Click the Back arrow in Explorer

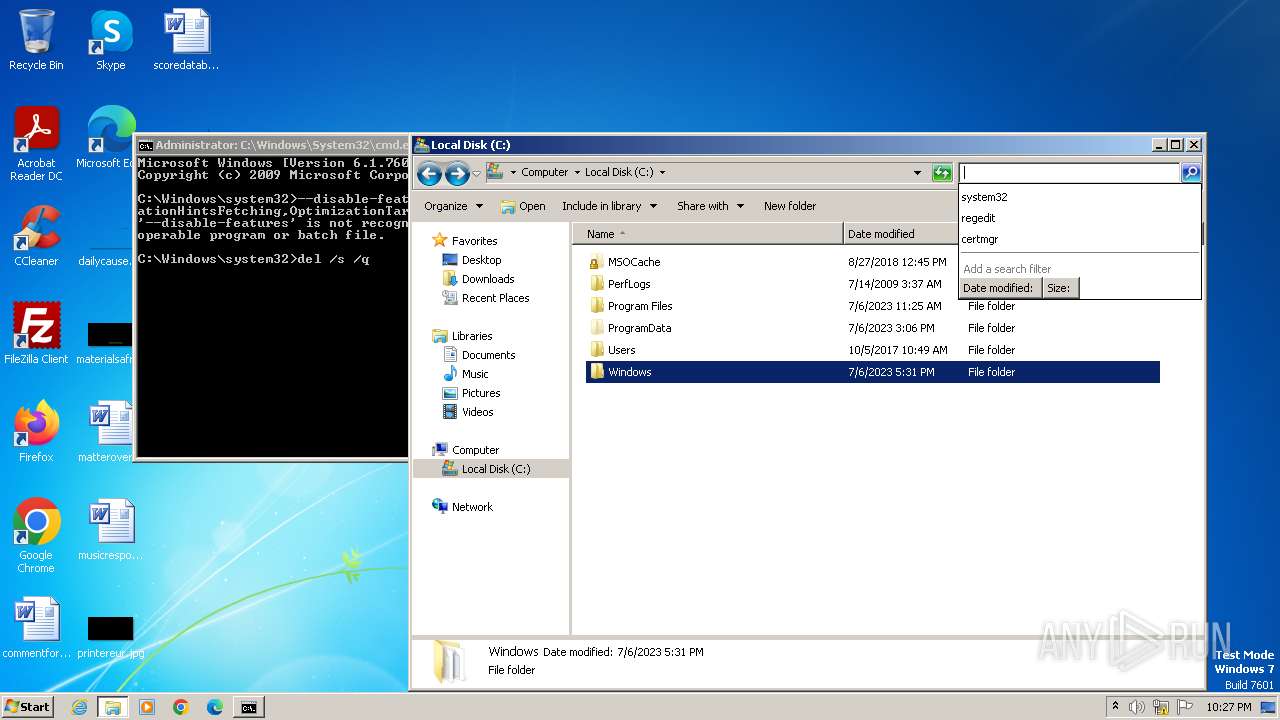(429, 174)
